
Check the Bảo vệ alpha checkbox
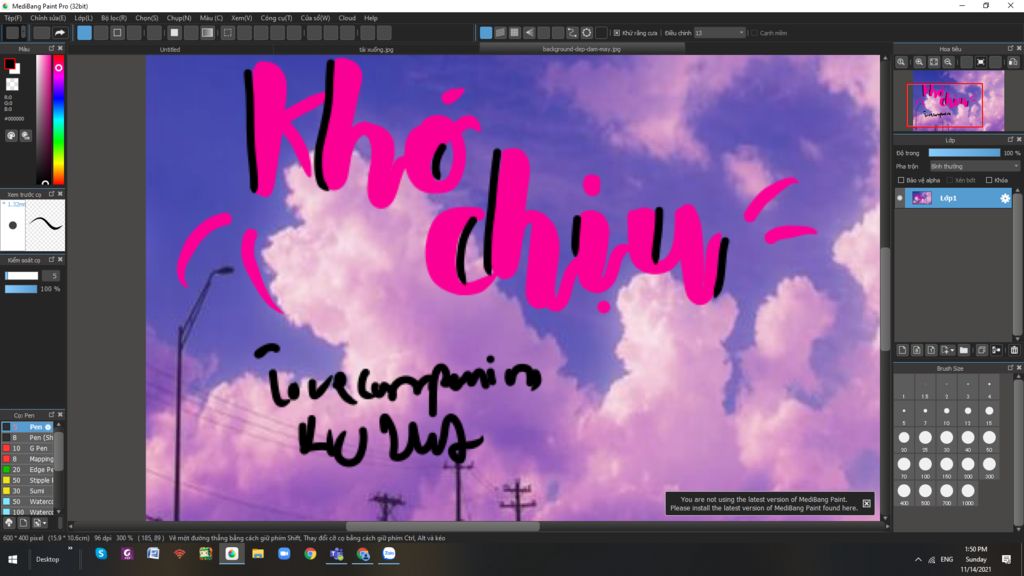[901, 180]
